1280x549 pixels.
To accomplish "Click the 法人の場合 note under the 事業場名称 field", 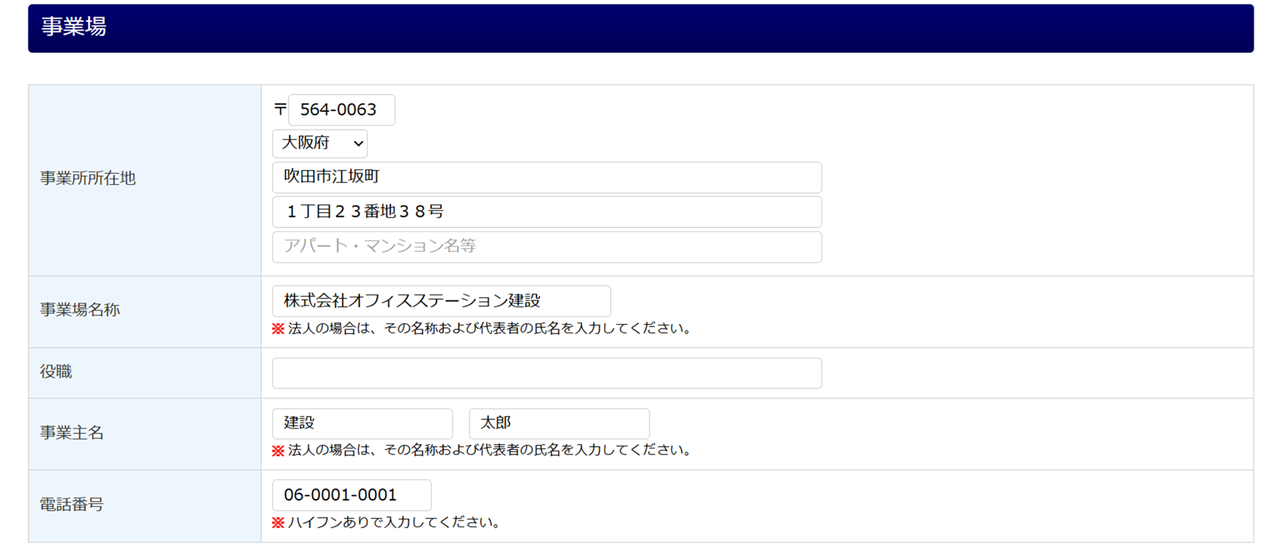I will tap(489, 328).
